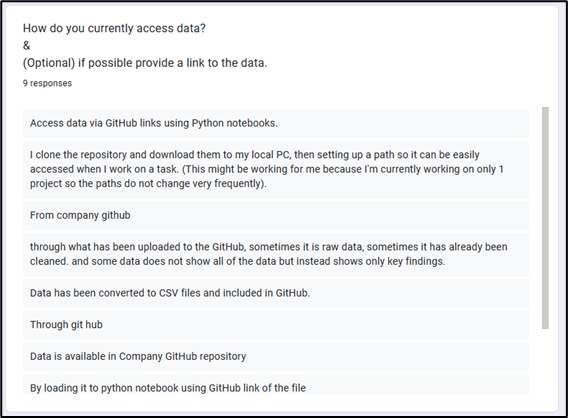Click 'CSV files' text in the fifth response
The width and height of the screenshot is (568, 418).
click(x=180, y=293)
